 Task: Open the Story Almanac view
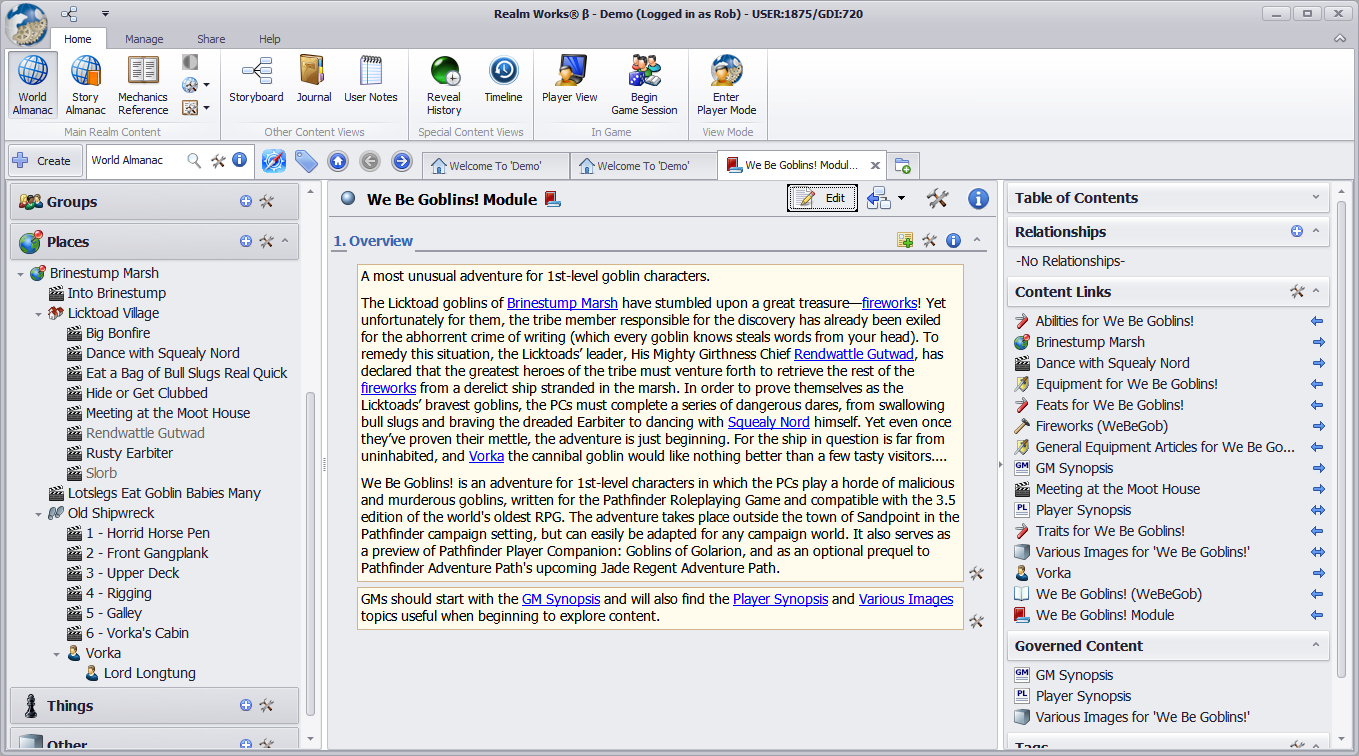(85, 85)
